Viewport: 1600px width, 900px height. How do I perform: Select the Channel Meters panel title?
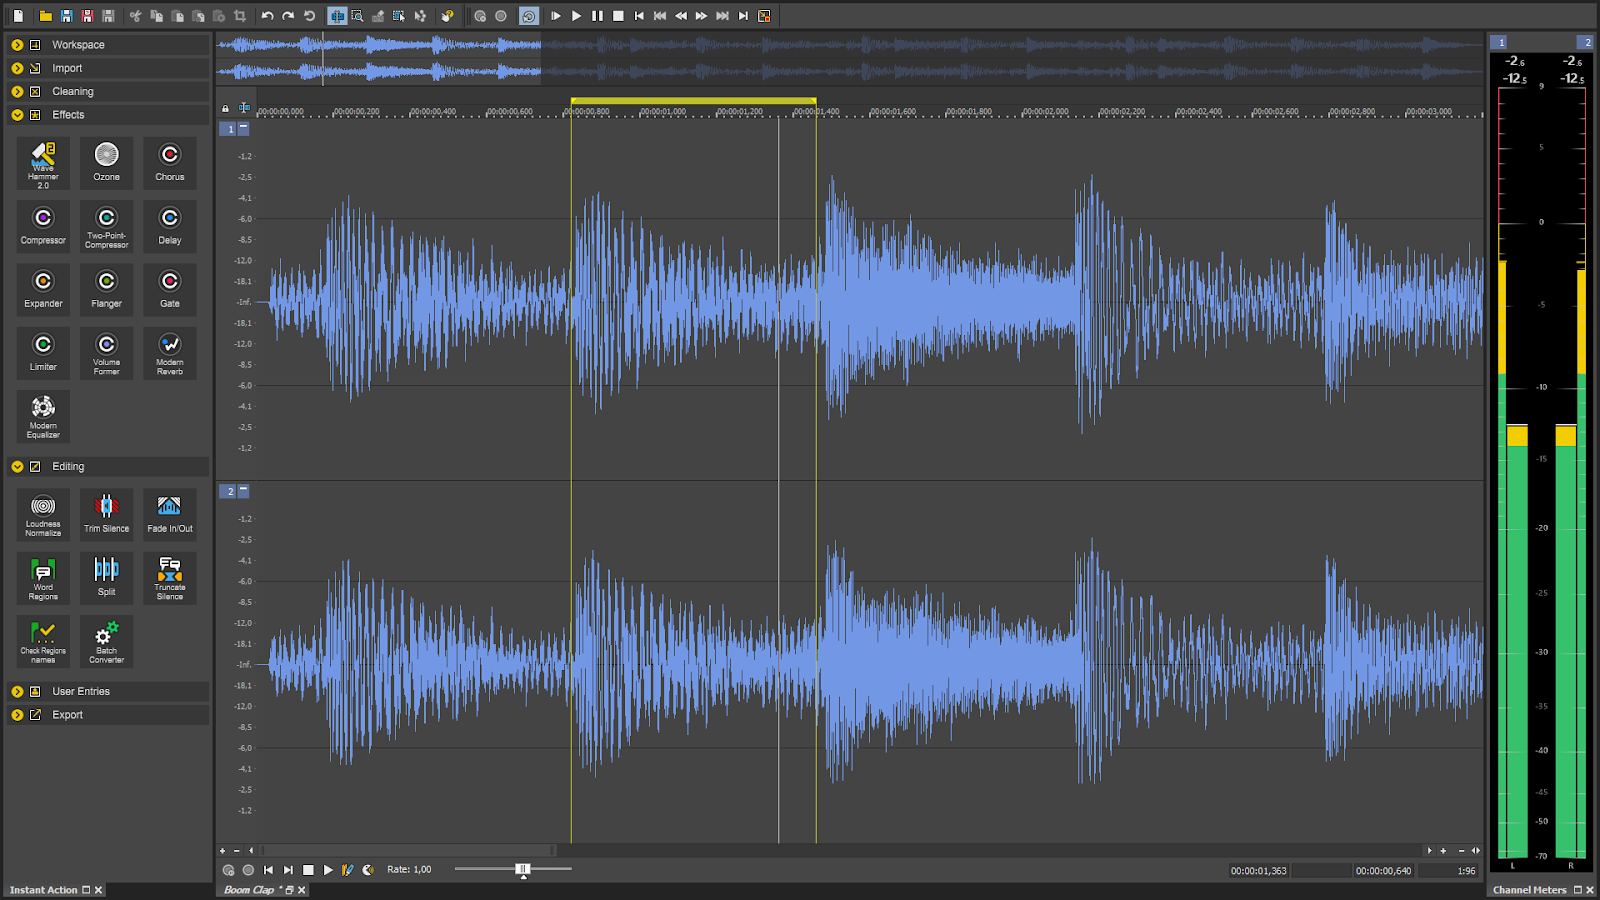1529,889
